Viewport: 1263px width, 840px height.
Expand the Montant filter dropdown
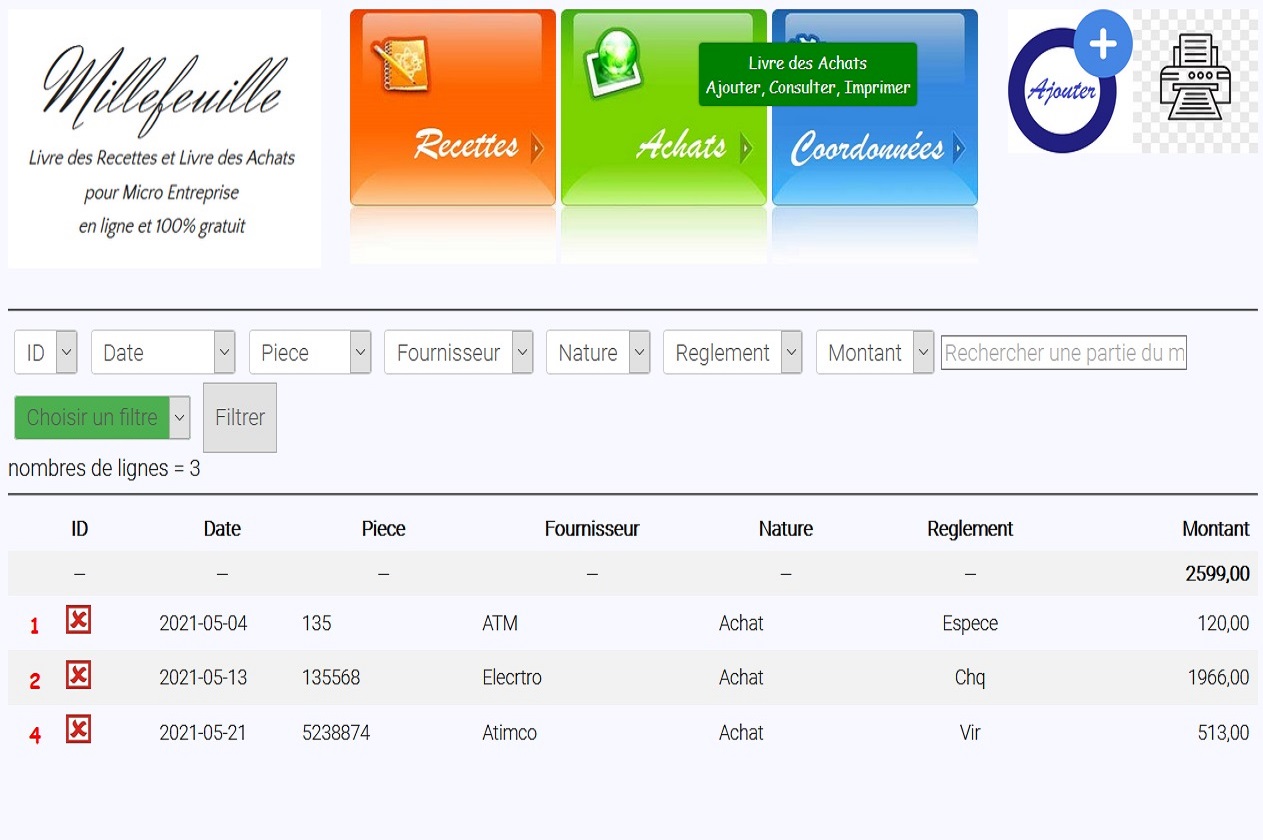pyautogui.click(x=875, y=353)
